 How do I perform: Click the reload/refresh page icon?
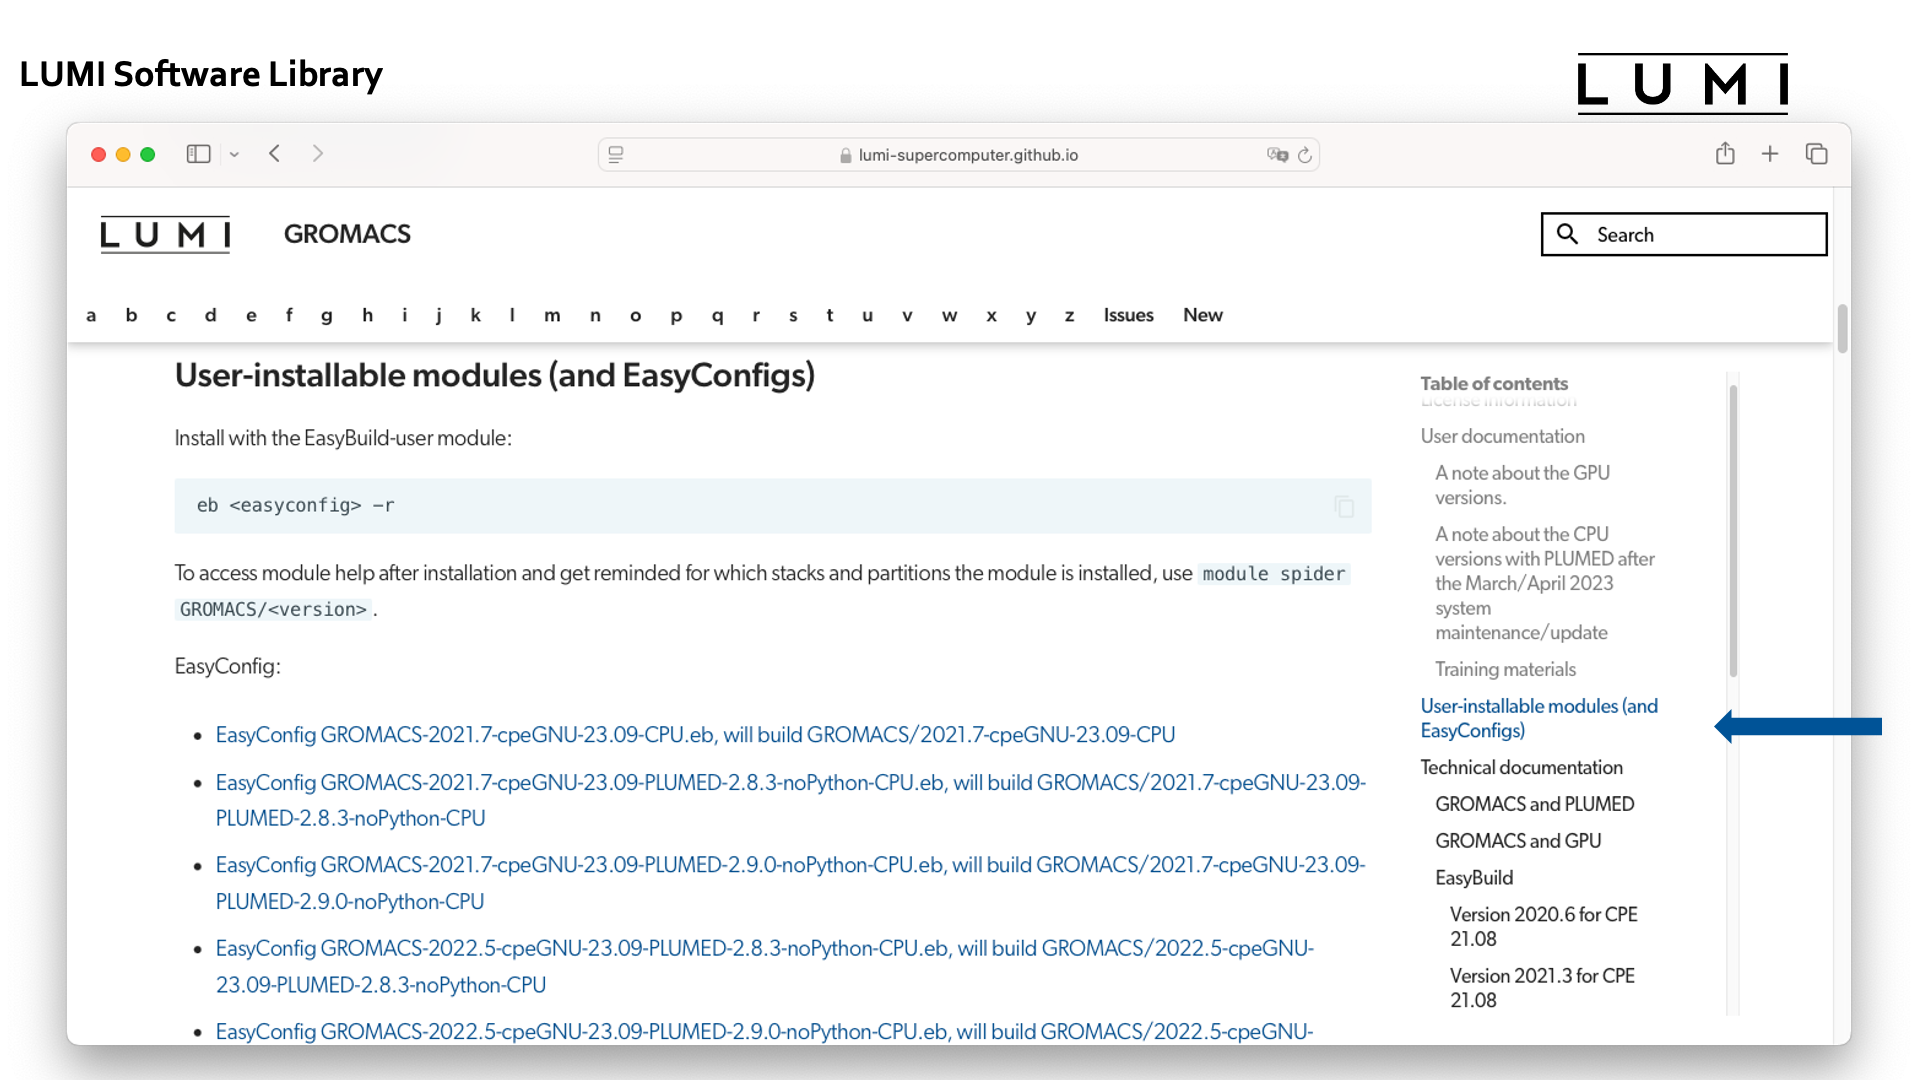[1304, 154]
